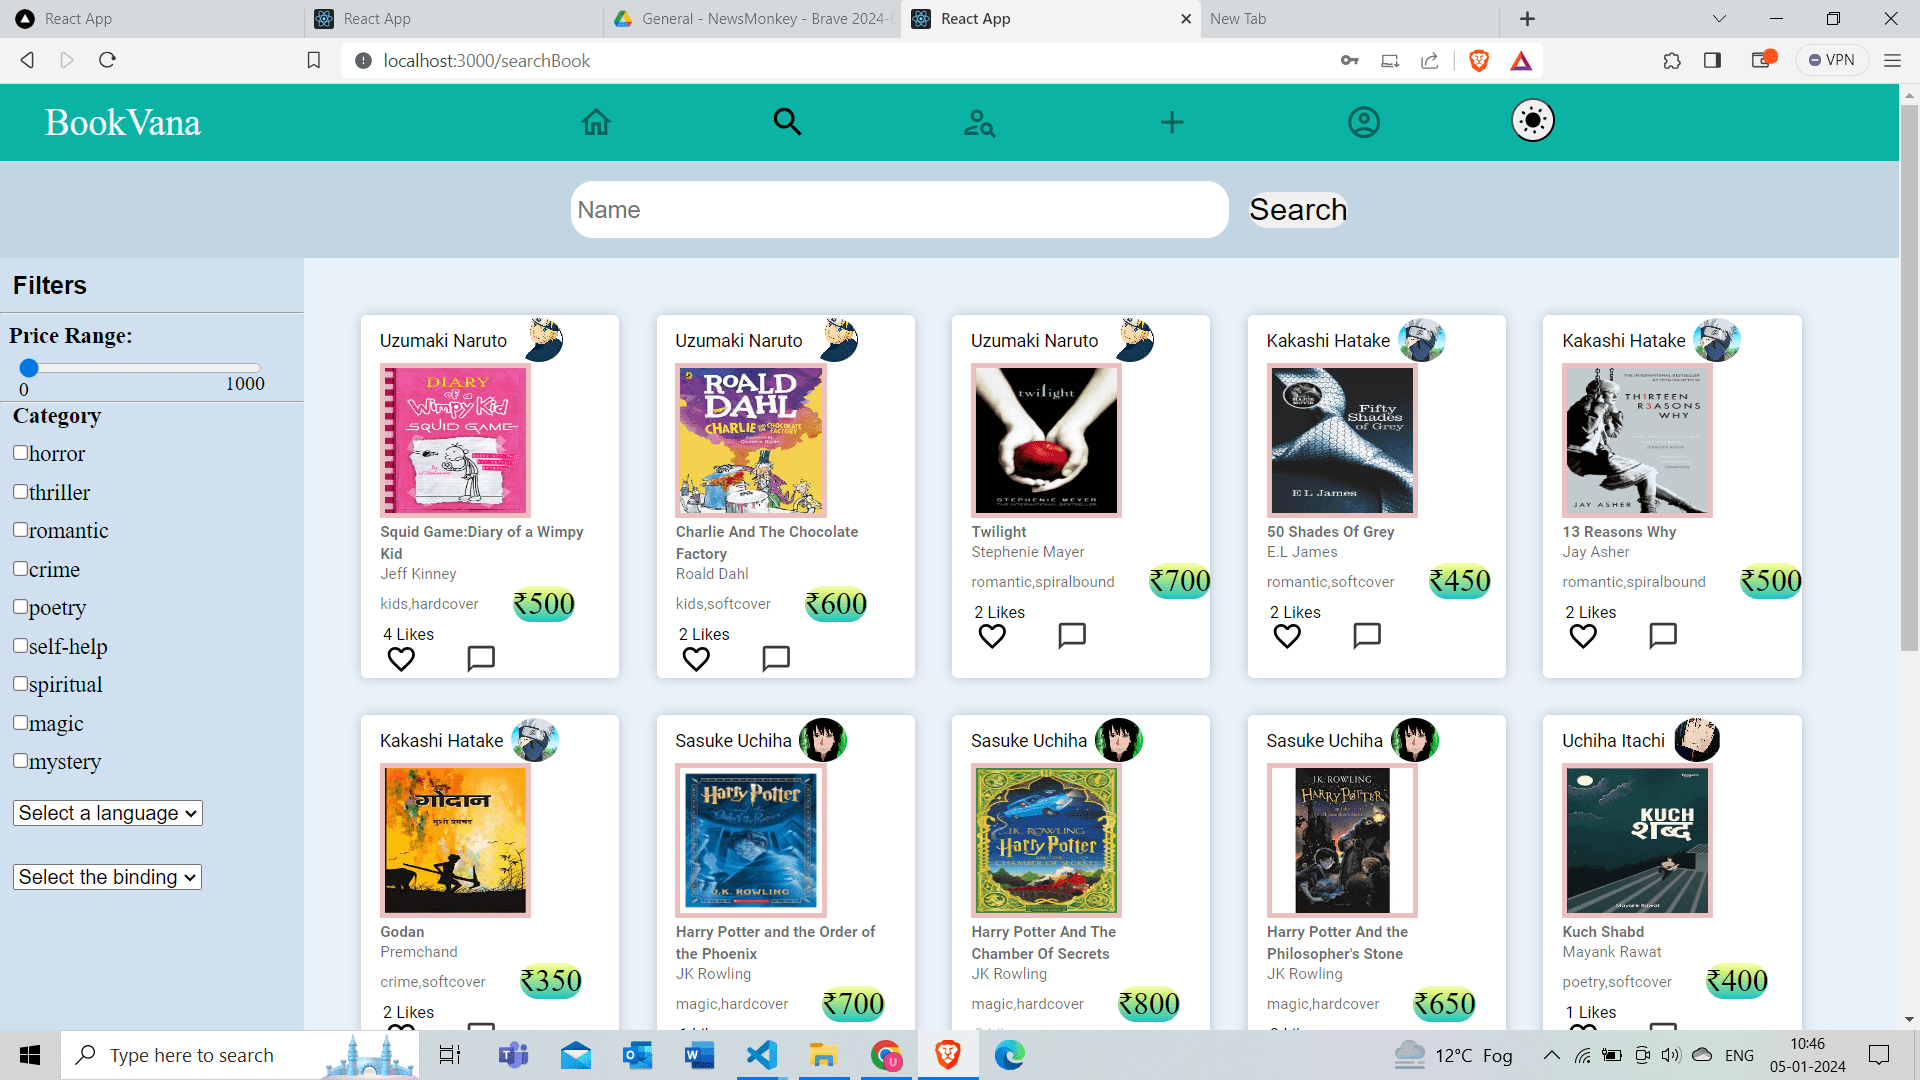Viewport: 1920px width, 1080px height.
Task: Click the VPN button in toolbar
Action: pos(1832,60)
